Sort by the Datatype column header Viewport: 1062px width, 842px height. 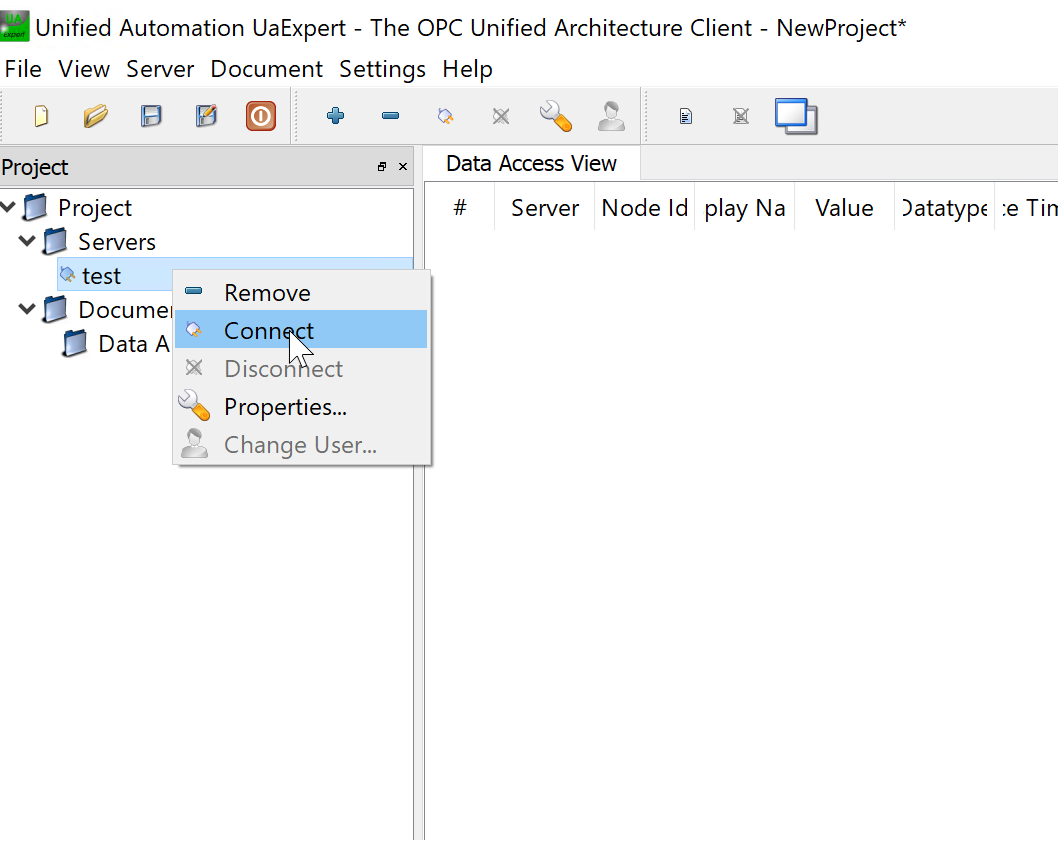[x=944, y=207]
